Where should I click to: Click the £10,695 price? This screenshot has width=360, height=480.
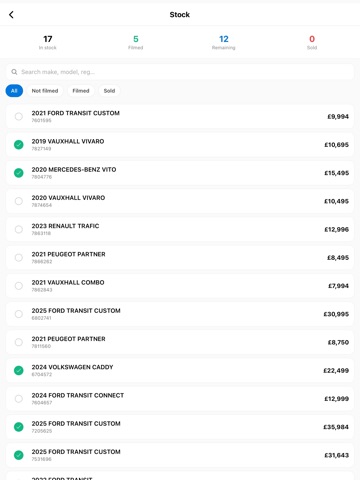pos(337,145)
